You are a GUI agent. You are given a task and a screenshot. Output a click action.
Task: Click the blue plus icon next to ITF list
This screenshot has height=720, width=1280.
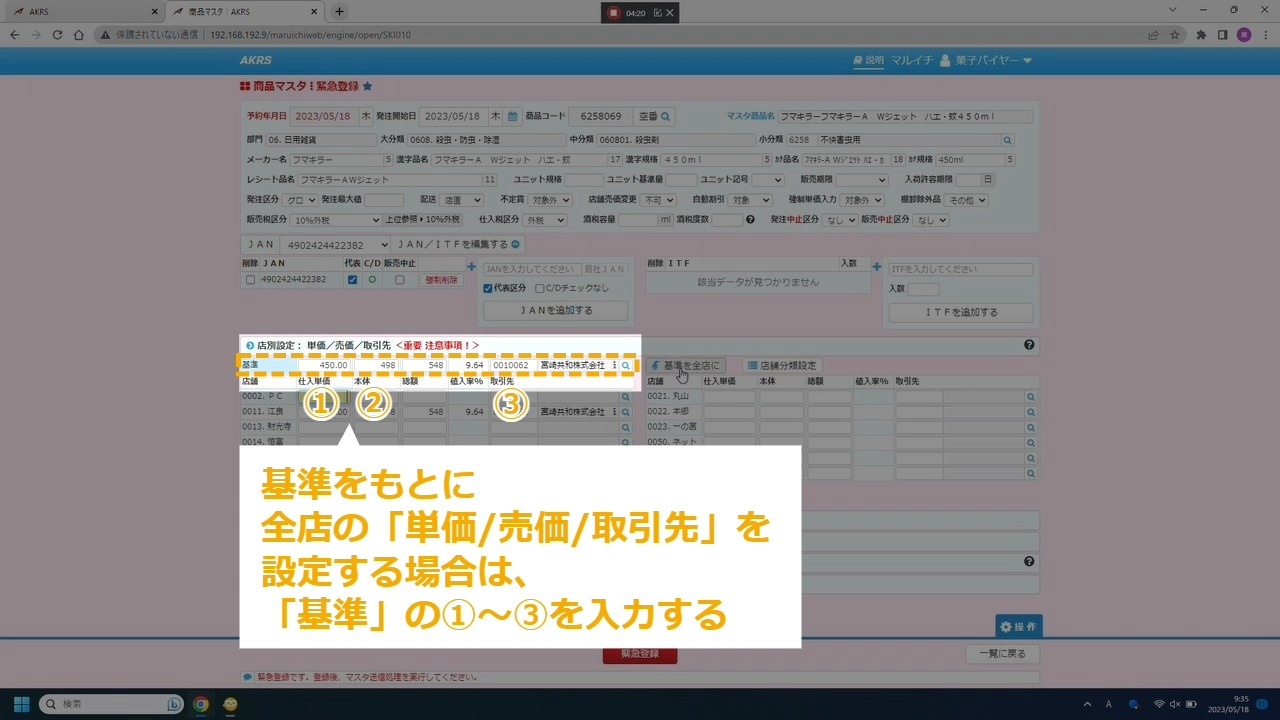coord(876,267)
